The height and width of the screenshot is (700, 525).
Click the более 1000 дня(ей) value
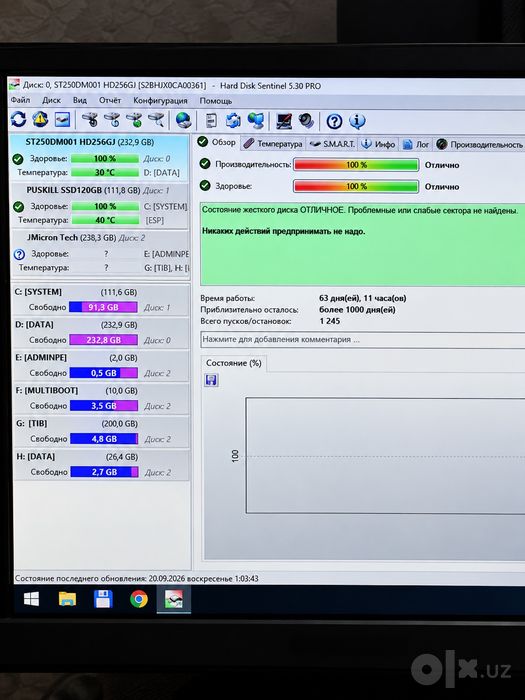coord(357,309)
